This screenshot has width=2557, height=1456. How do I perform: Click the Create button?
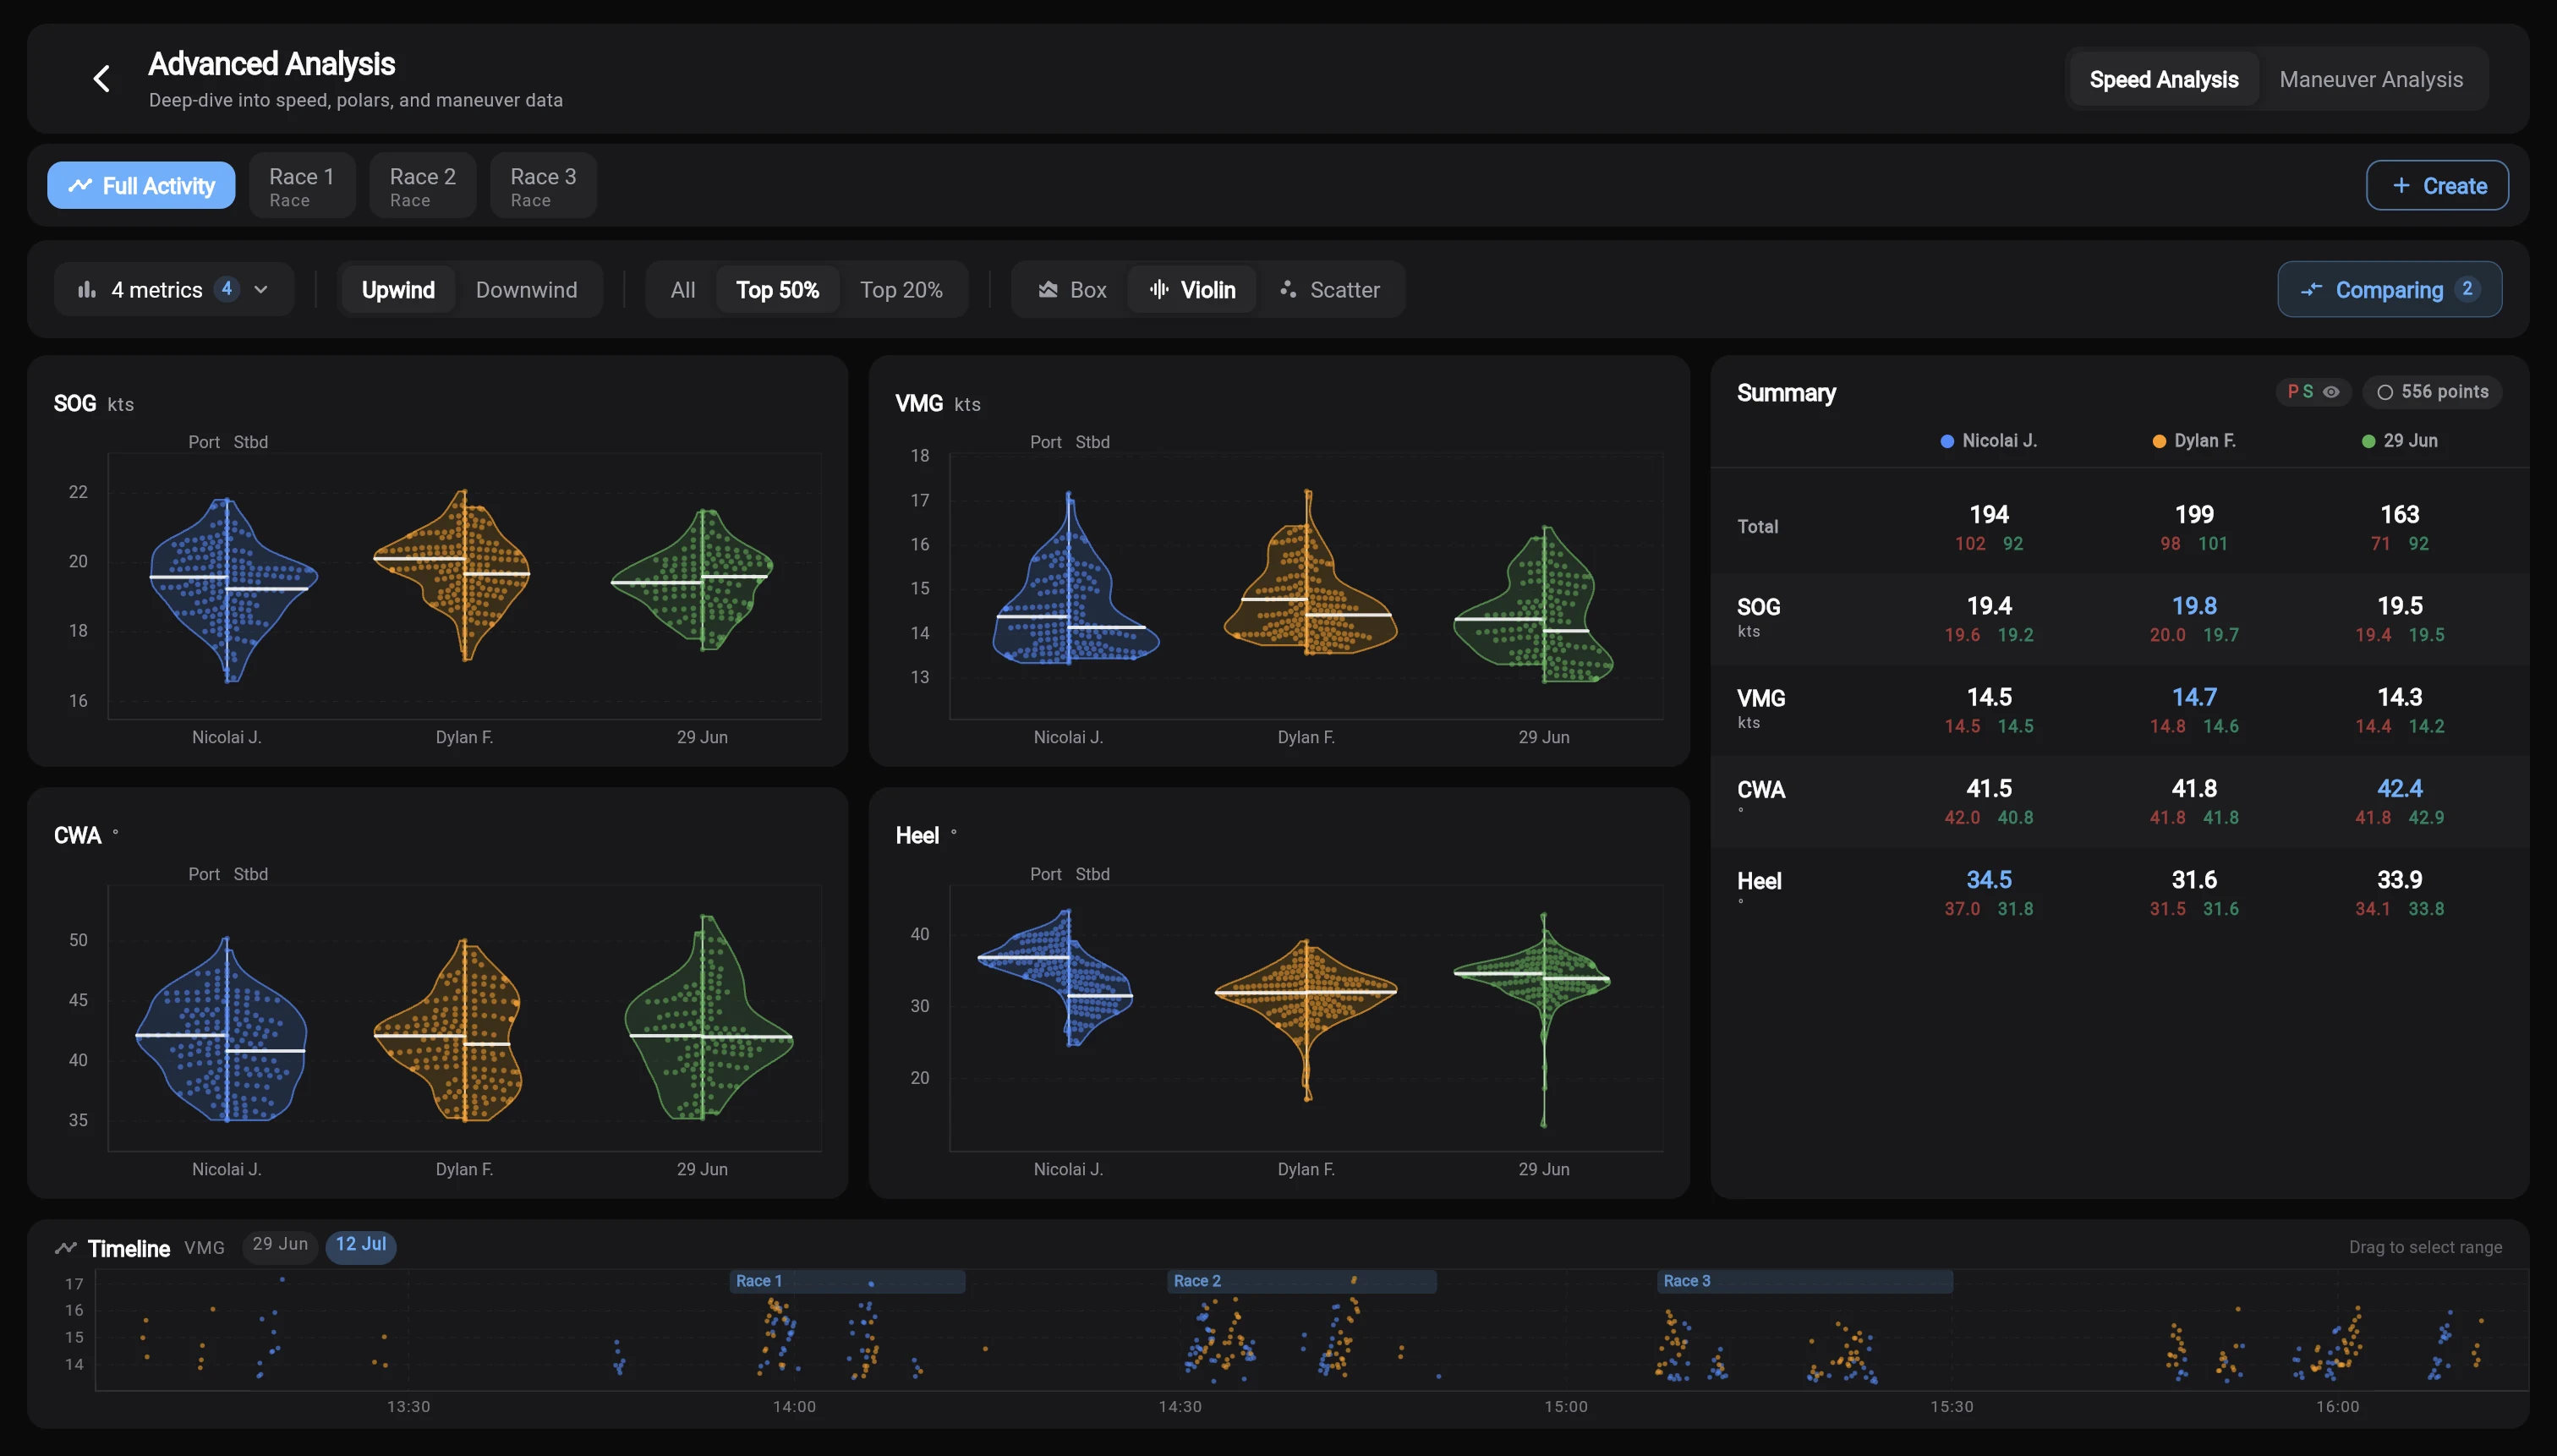pyautogui.click(x=2436, y=186)
